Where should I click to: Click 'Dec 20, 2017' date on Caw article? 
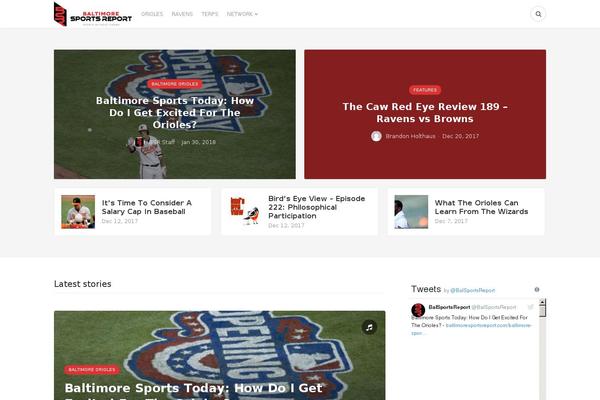[x=460, y=136]
